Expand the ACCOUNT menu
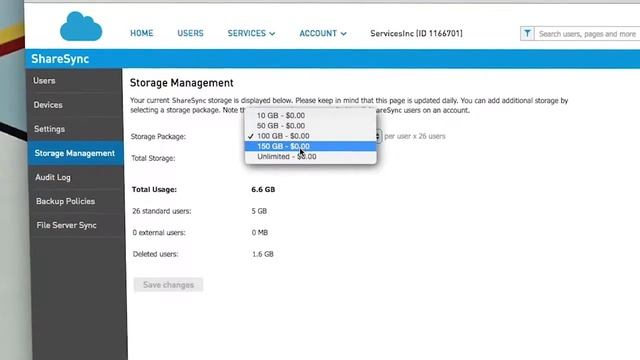640x360 pixels. [x=323, y=33]
